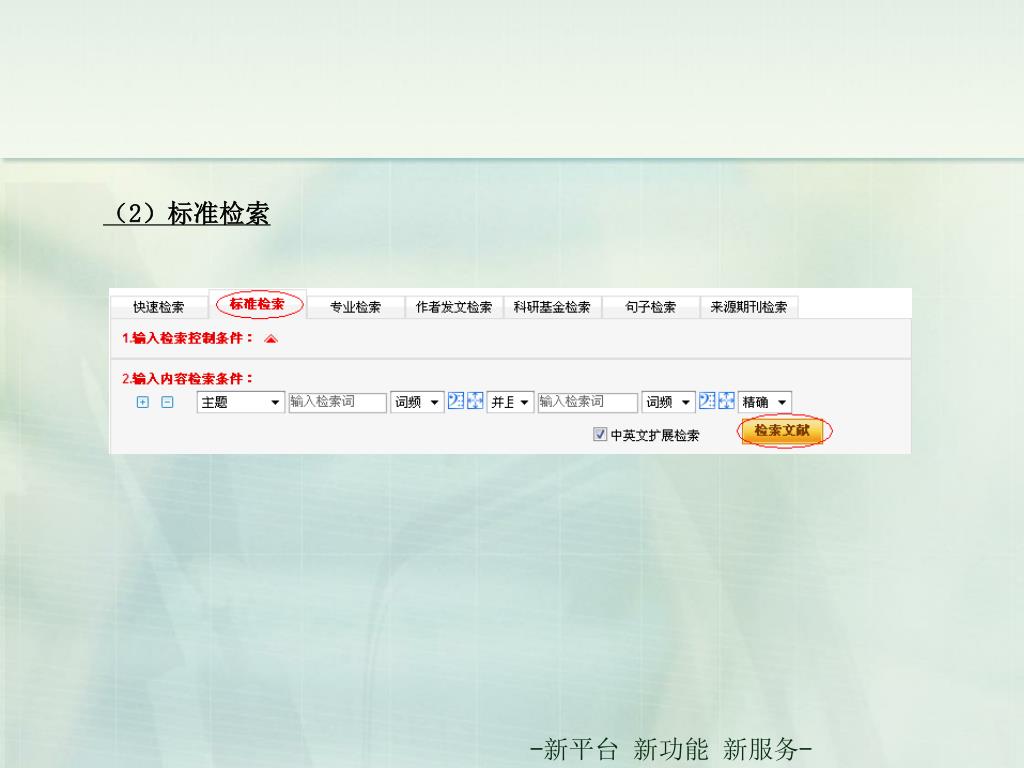1024x768 pixels.
Task: Click second expand-terms icon before 精确
Action: coord(726,401)
